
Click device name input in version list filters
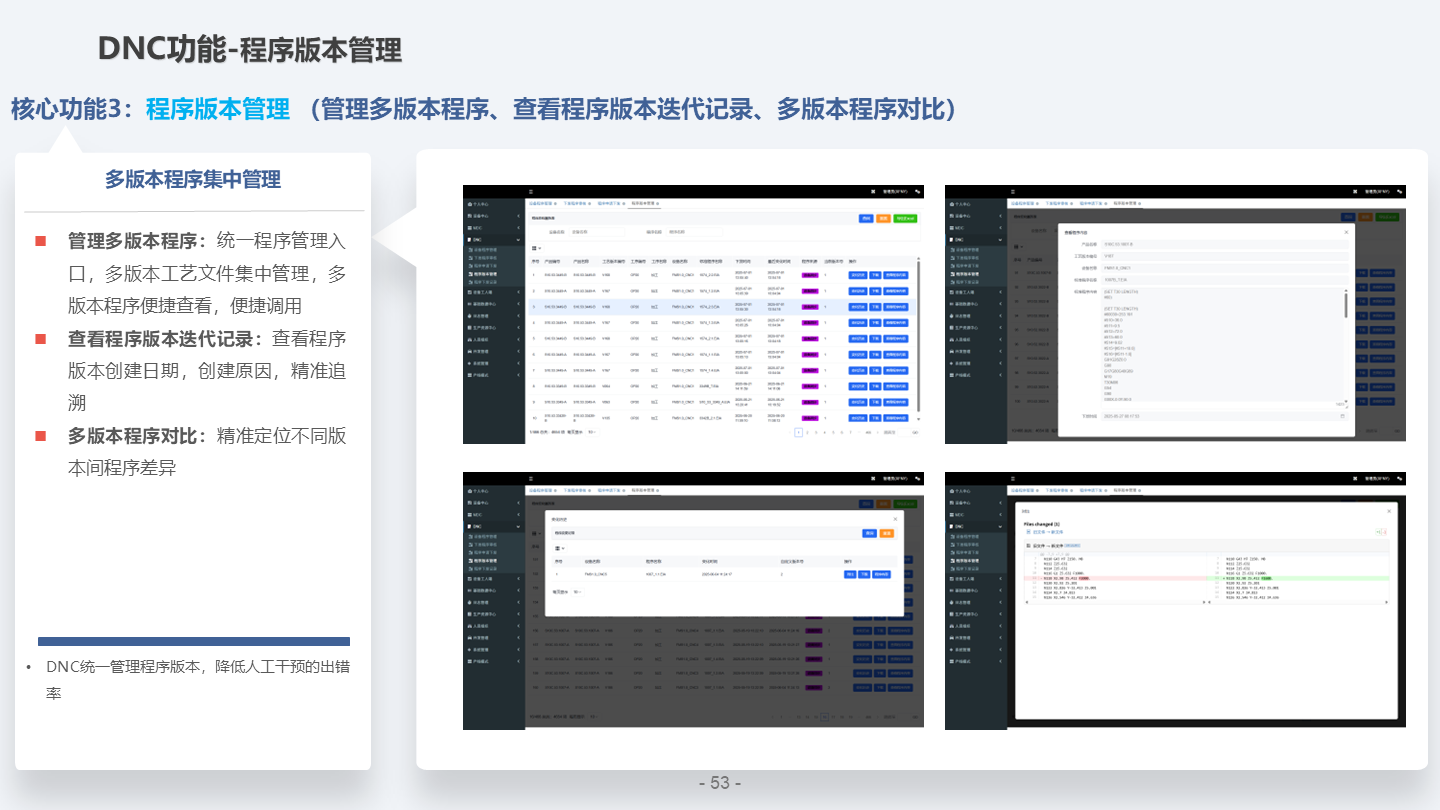click(597, 232)
